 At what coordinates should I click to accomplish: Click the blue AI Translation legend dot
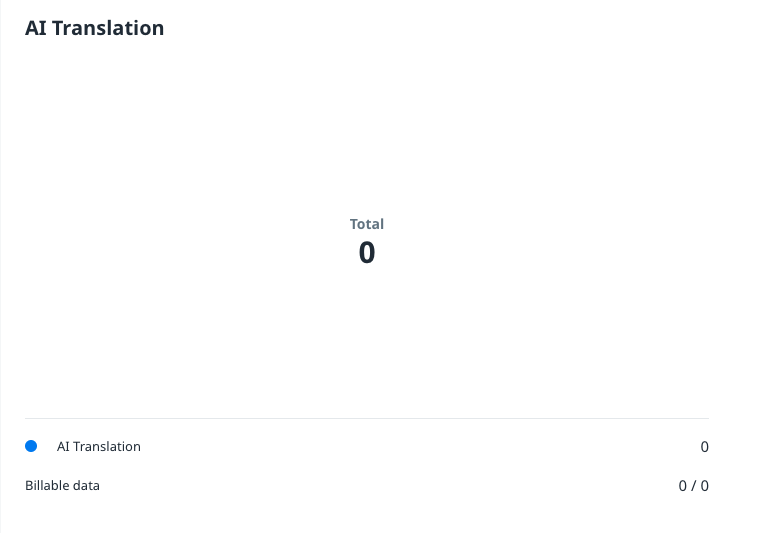click(31, 446)
